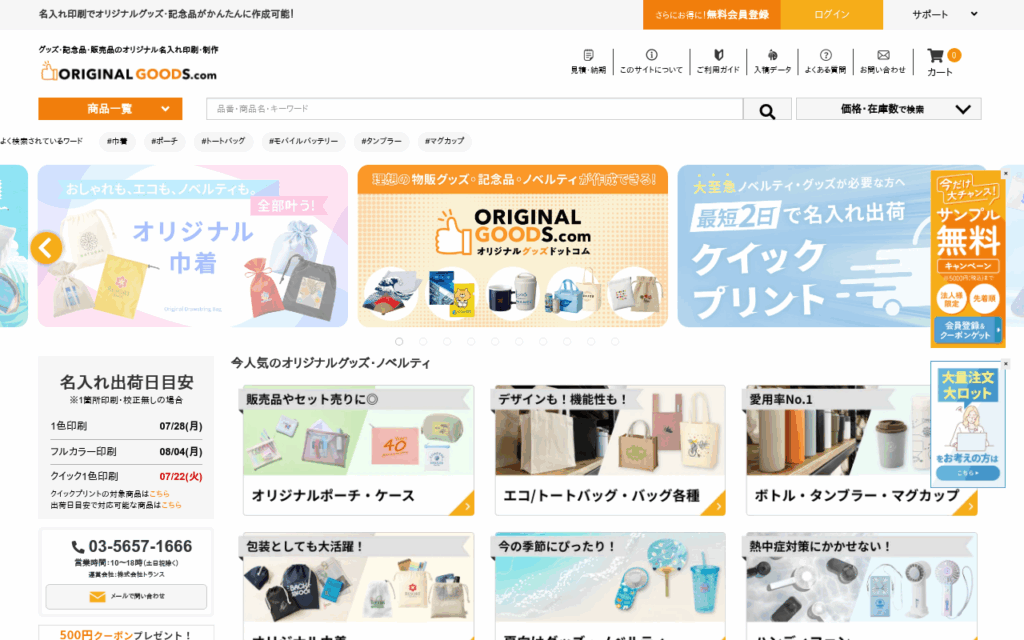
Task: Select seventh carousel indicator dot
Action: pyautogui.click(x=543, y=342)
